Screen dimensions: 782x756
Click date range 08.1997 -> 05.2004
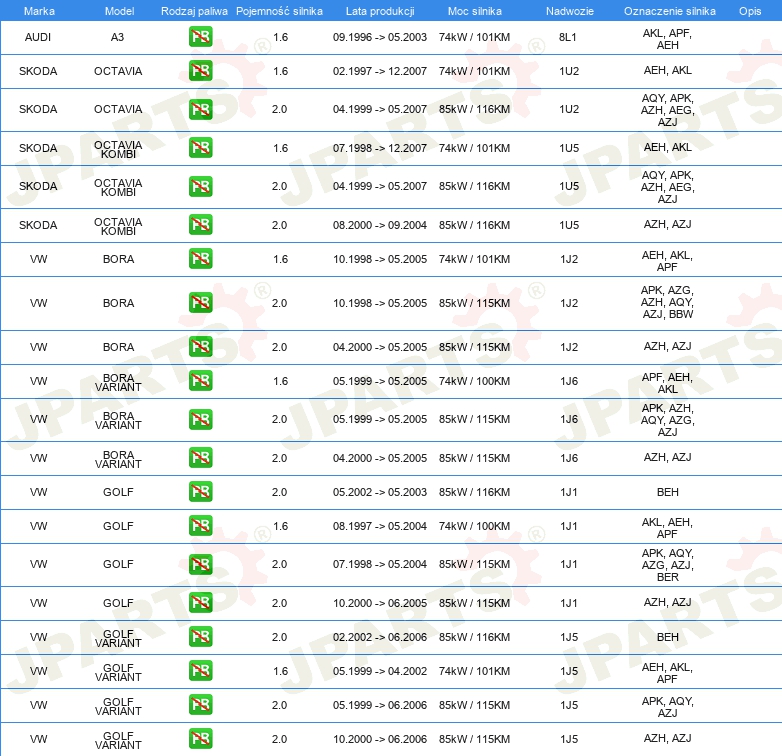(380, 526)
